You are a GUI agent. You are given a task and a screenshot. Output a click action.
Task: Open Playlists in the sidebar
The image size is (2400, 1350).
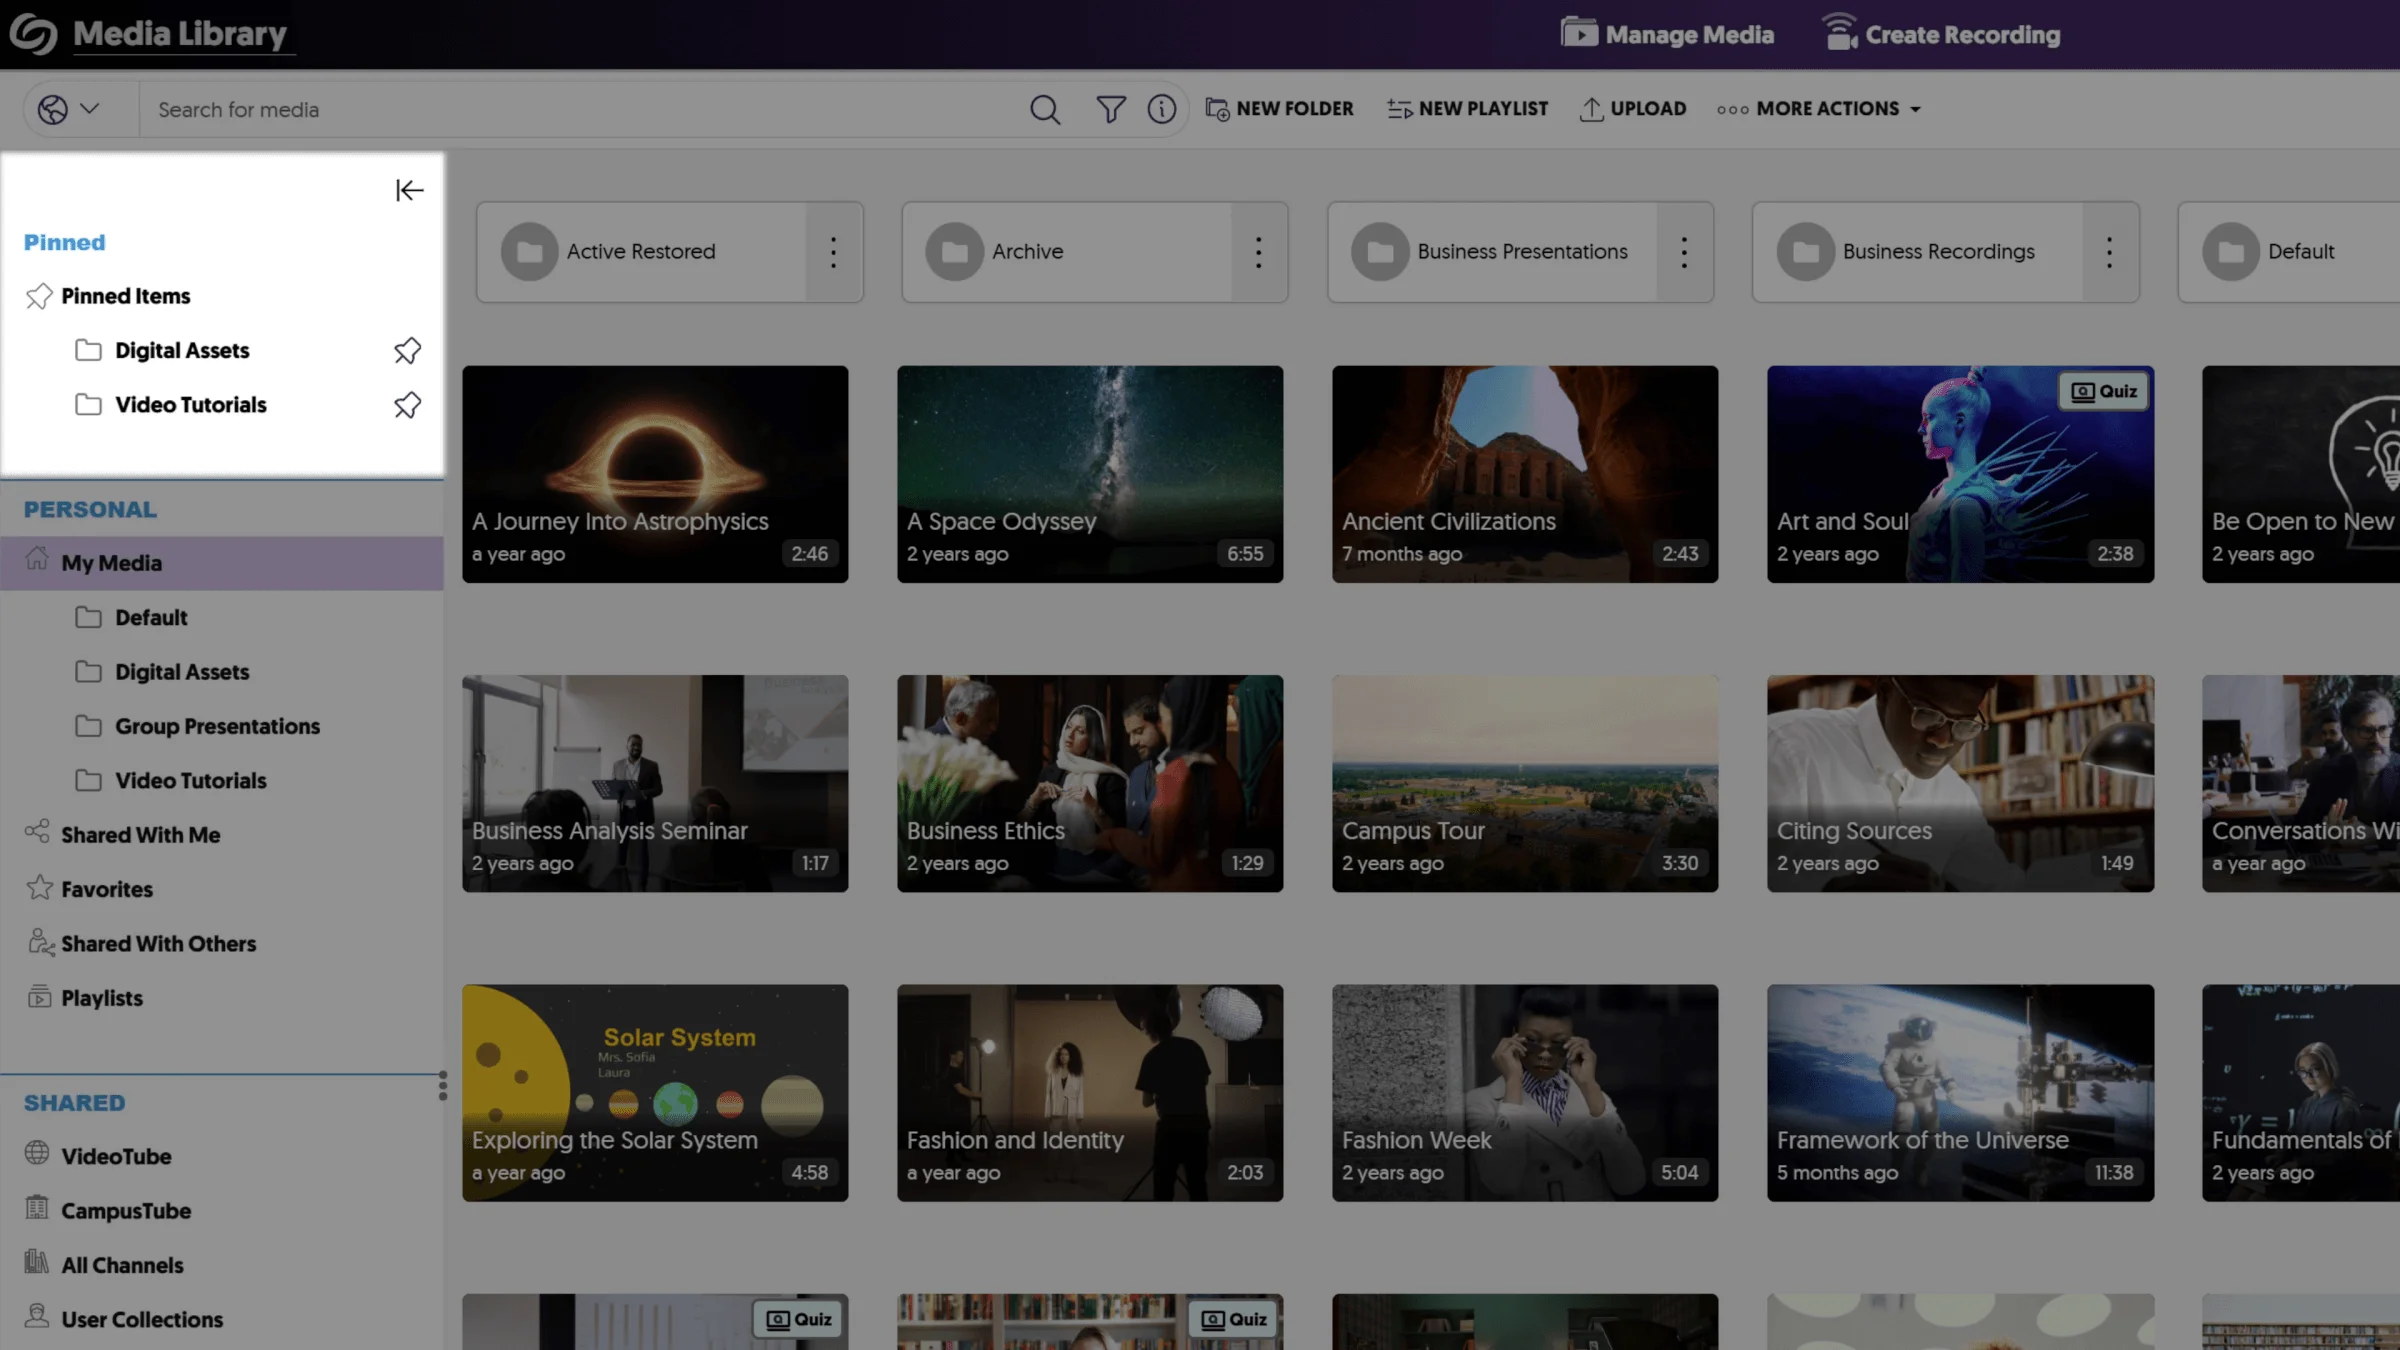(101, 998)
